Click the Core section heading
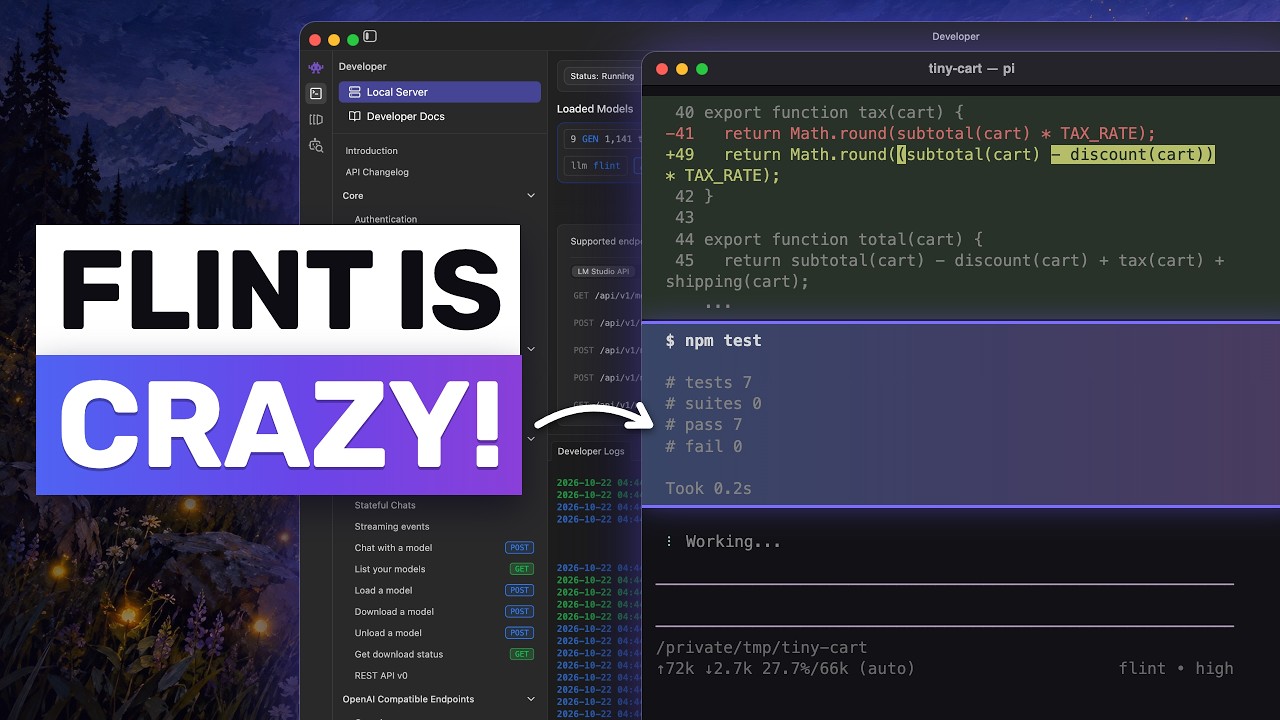The height and width of the screenshot is (720, 1280). tap(353, 196)
